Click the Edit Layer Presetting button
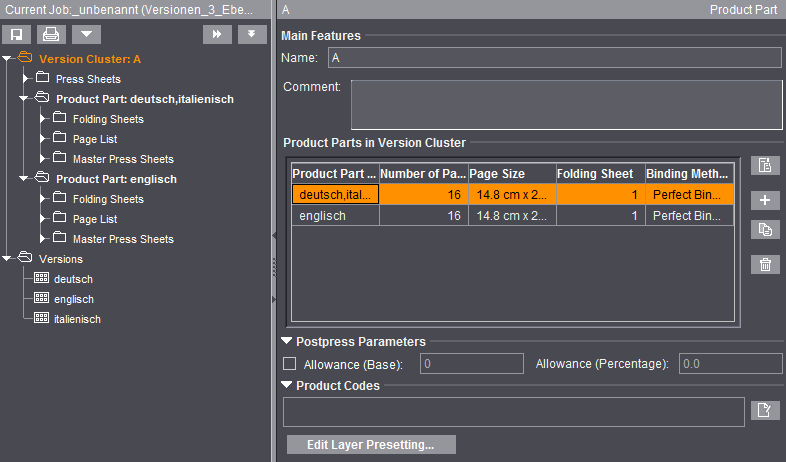The width and height of the screenshot is (786, 462). pos(371,444)
